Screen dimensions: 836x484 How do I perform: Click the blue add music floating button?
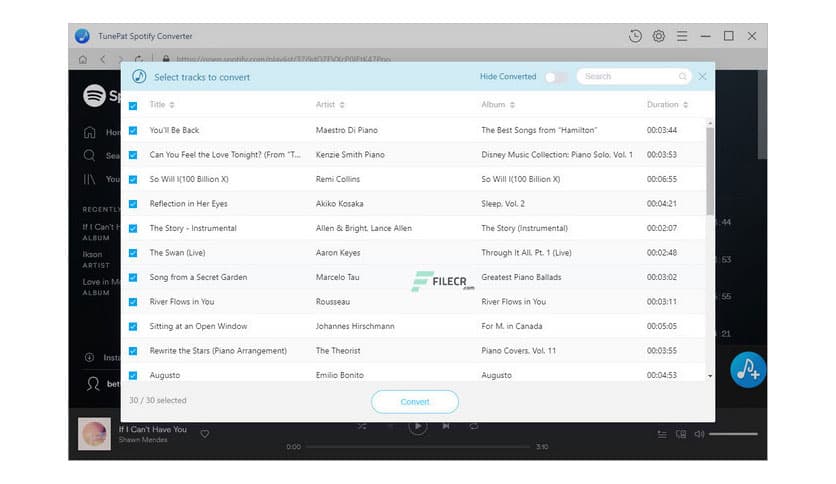tap(747, 369)
